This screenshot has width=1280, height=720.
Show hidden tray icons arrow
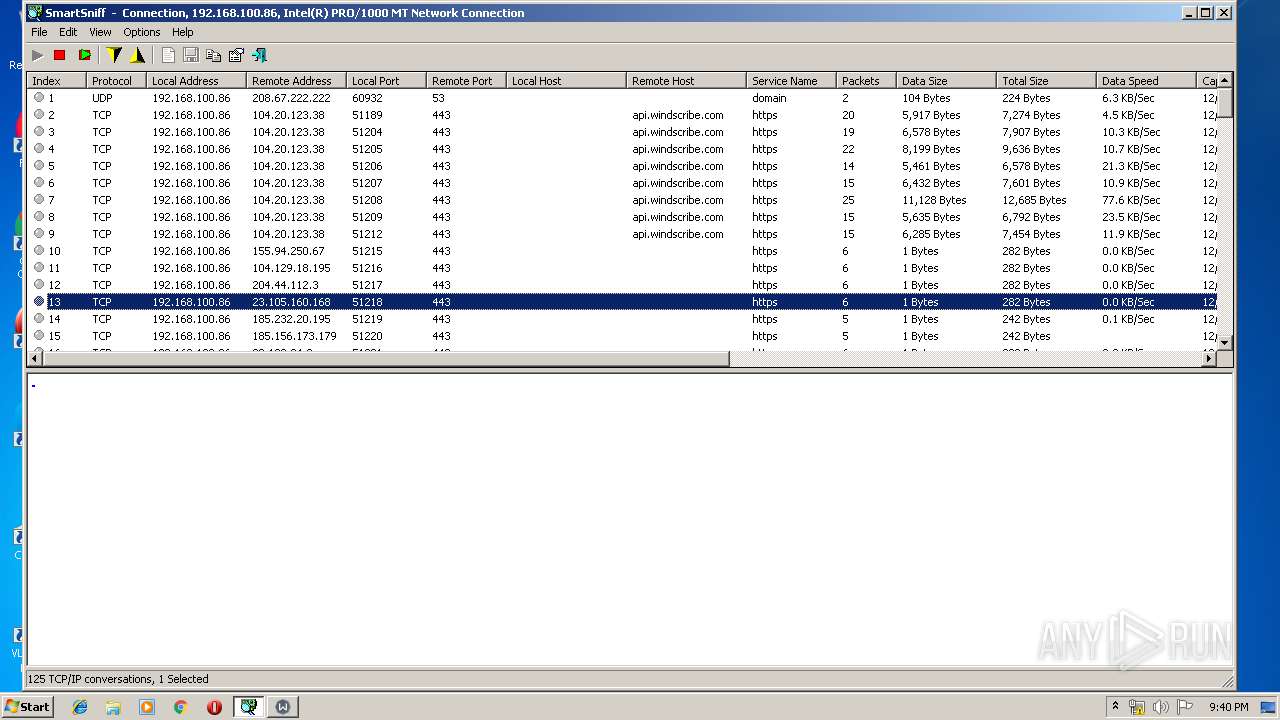(x=1115, y=706)
